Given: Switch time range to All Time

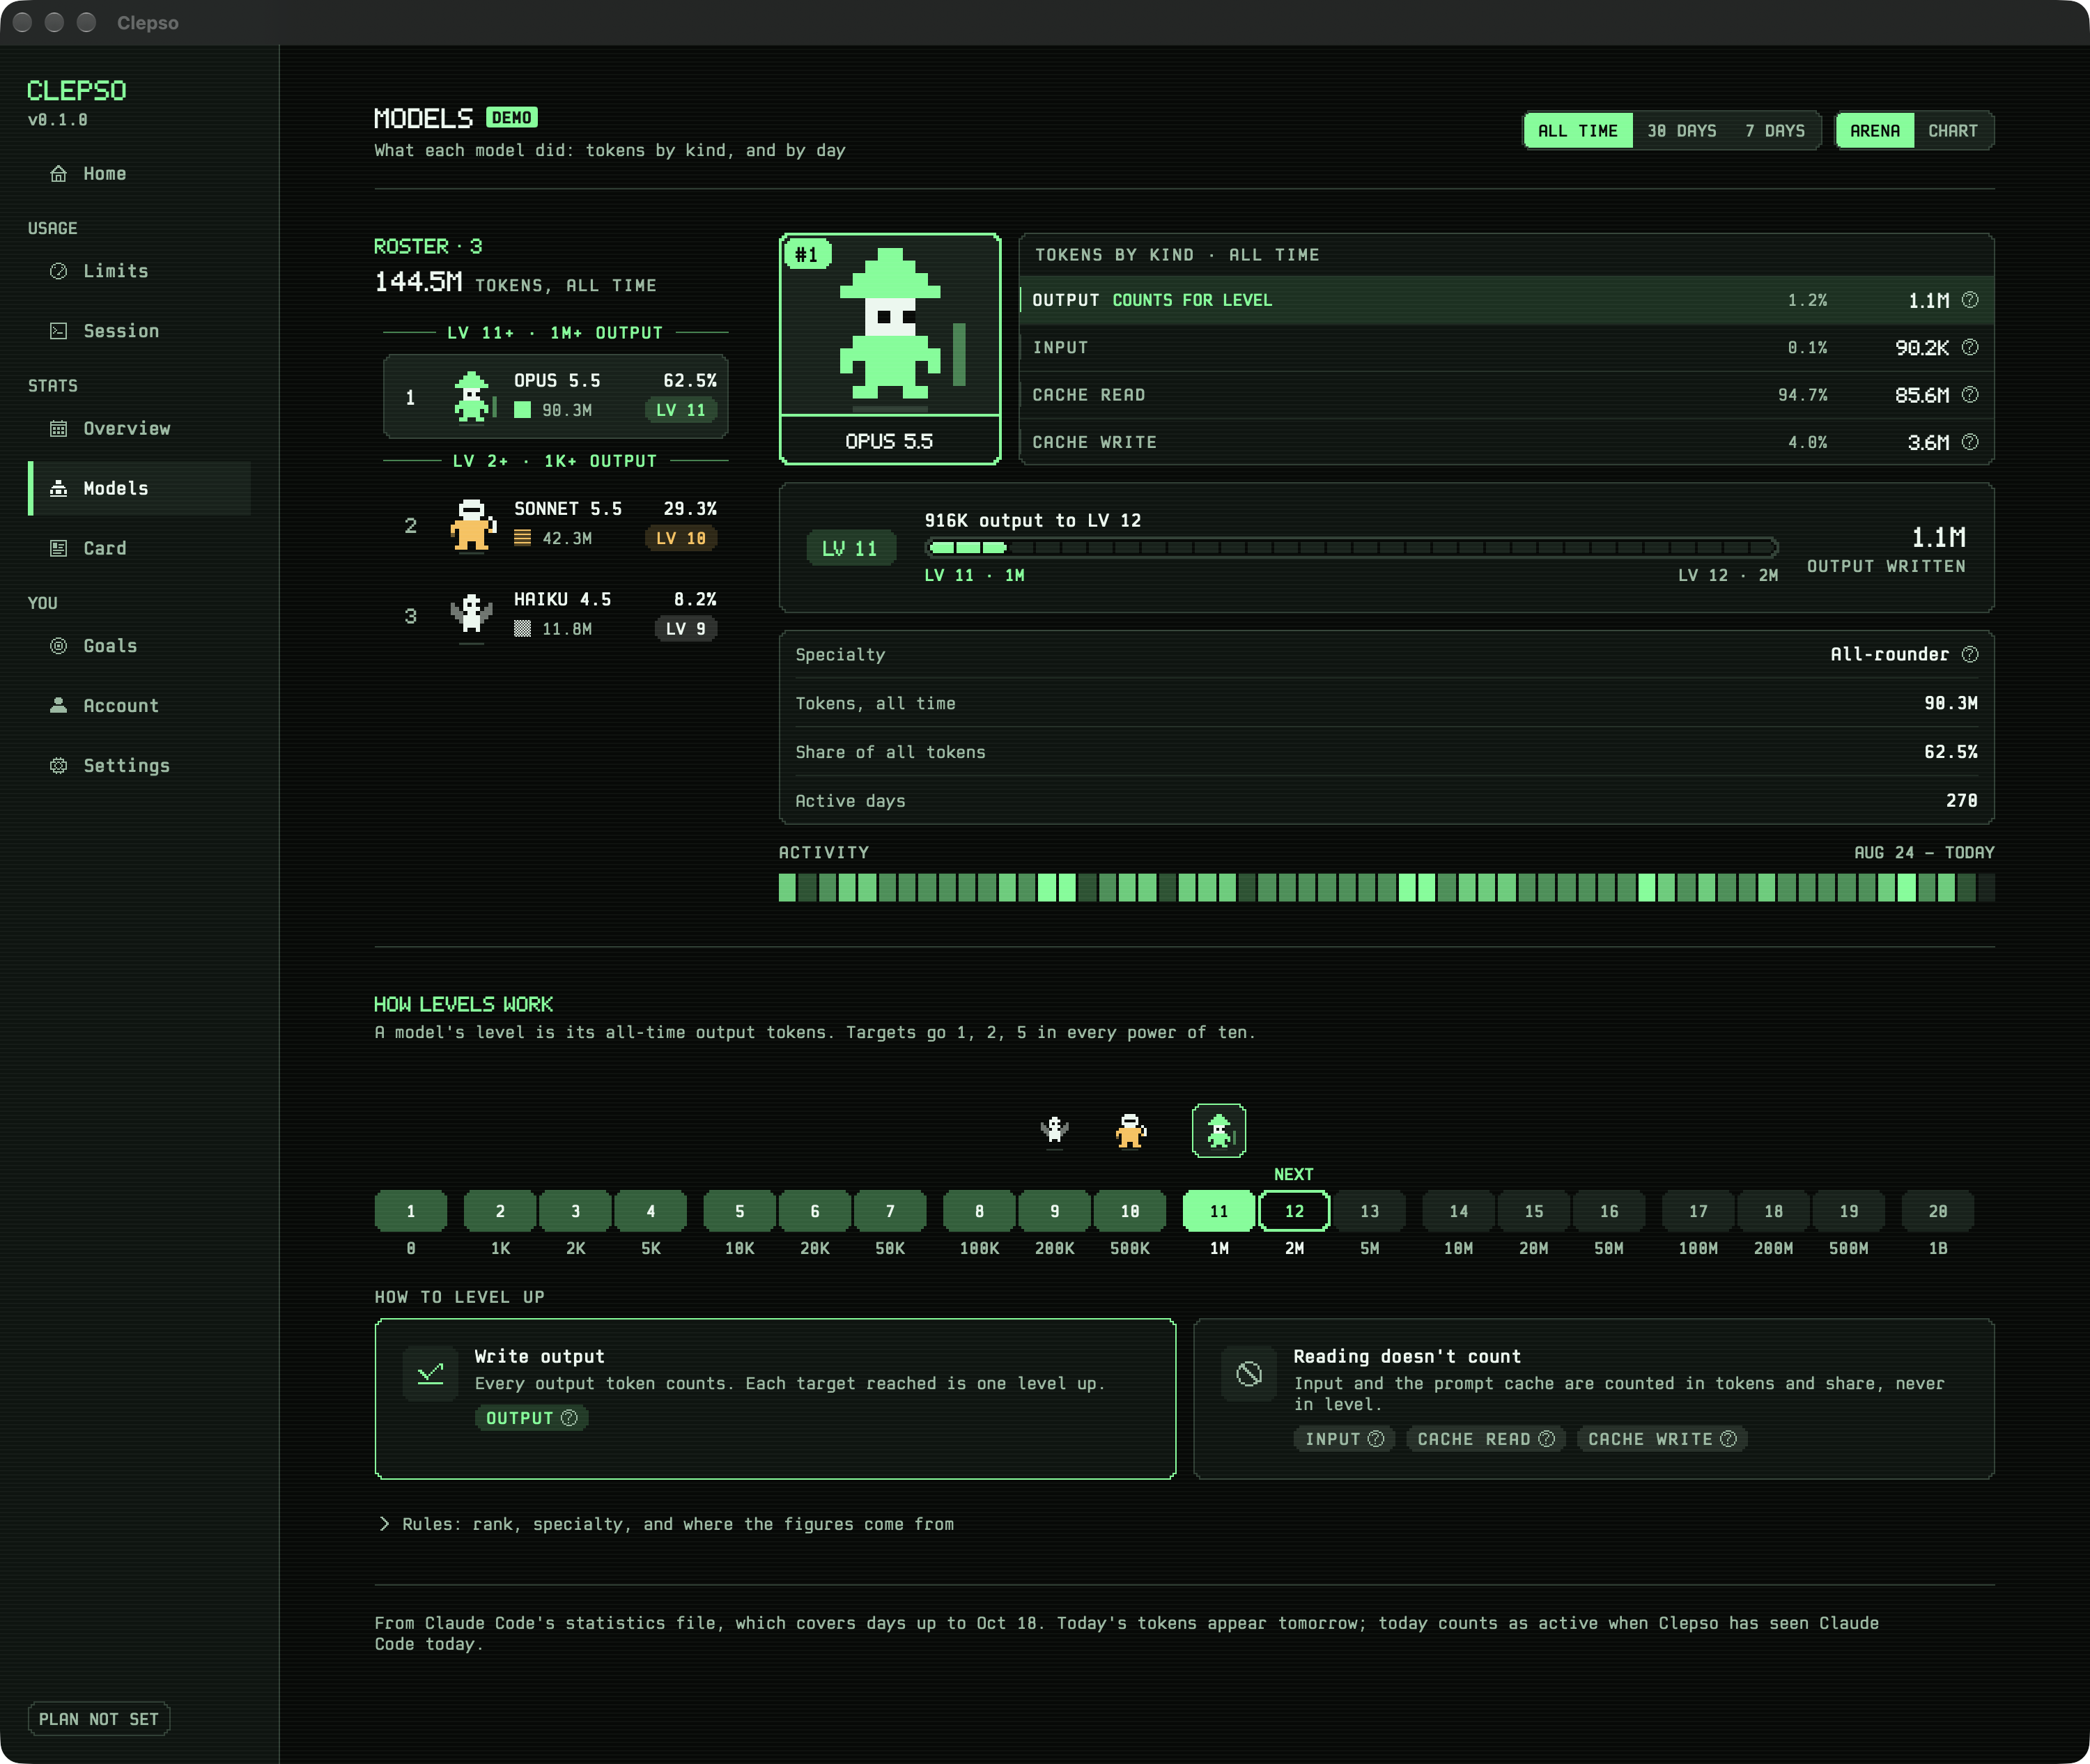Looking at the screenshot, I should point(1578,131).
